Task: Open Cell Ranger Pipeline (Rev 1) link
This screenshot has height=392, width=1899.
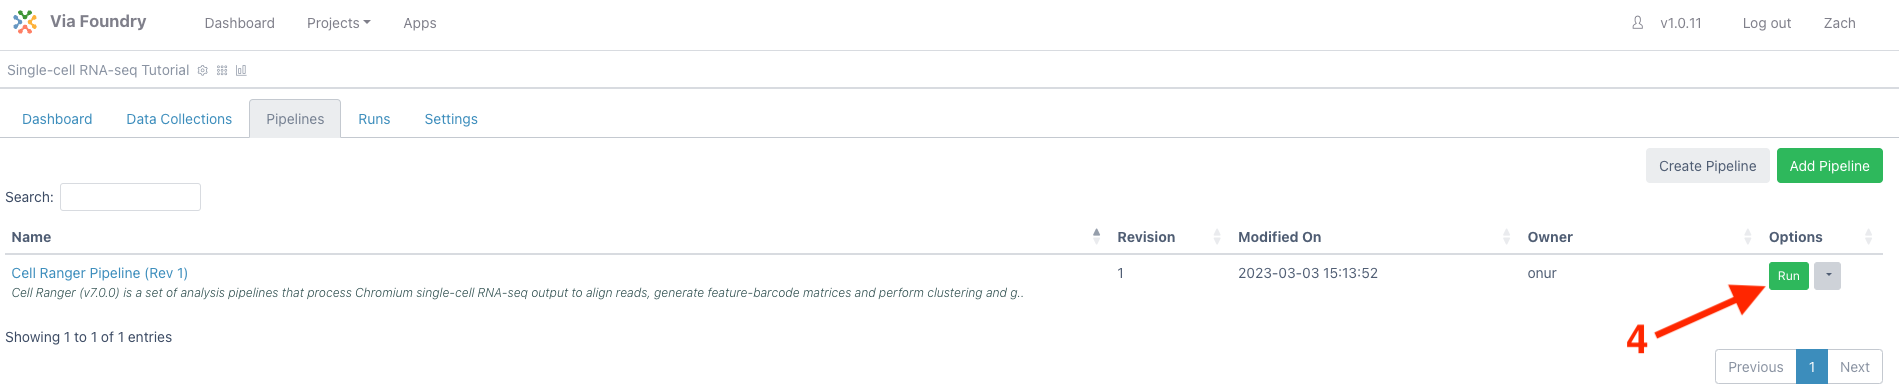Action: pyautogui.click(x=100, y=273)
